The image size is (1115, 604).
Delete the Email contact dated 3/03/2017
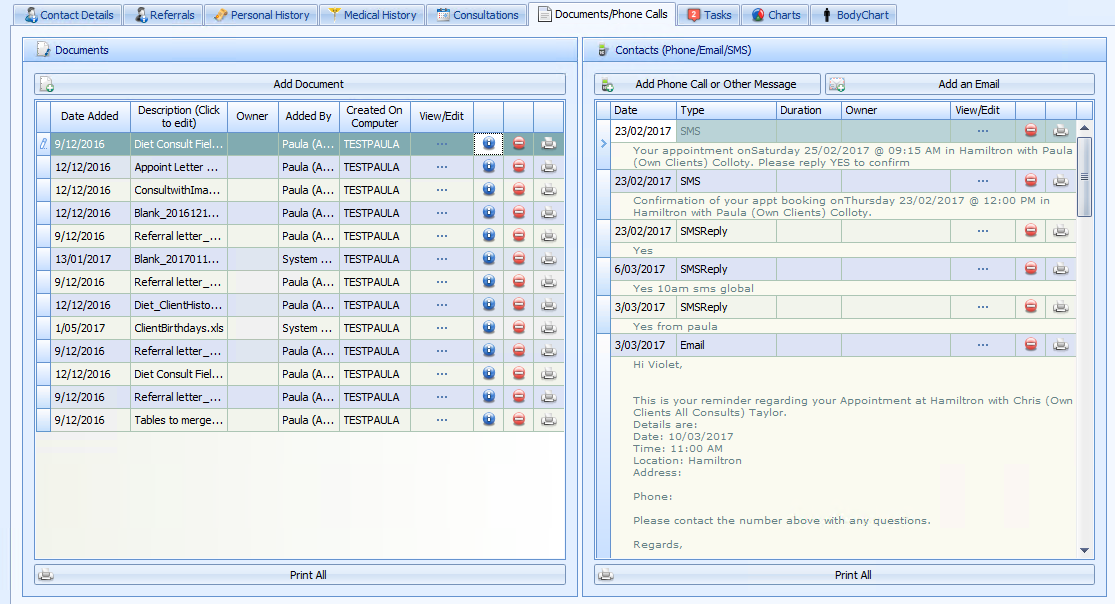click(1030, 344)
